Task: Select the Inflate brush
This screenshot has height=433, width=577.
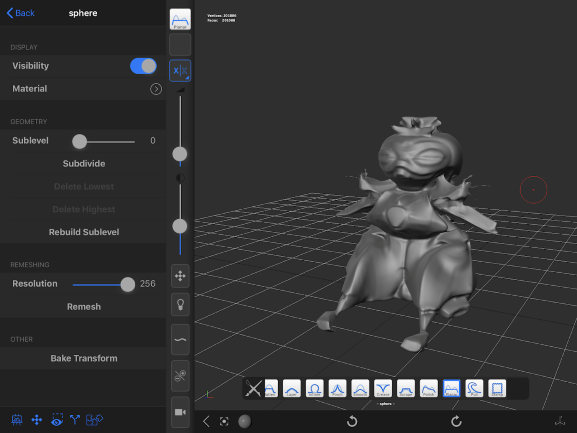Action: [x=315, y=388]
